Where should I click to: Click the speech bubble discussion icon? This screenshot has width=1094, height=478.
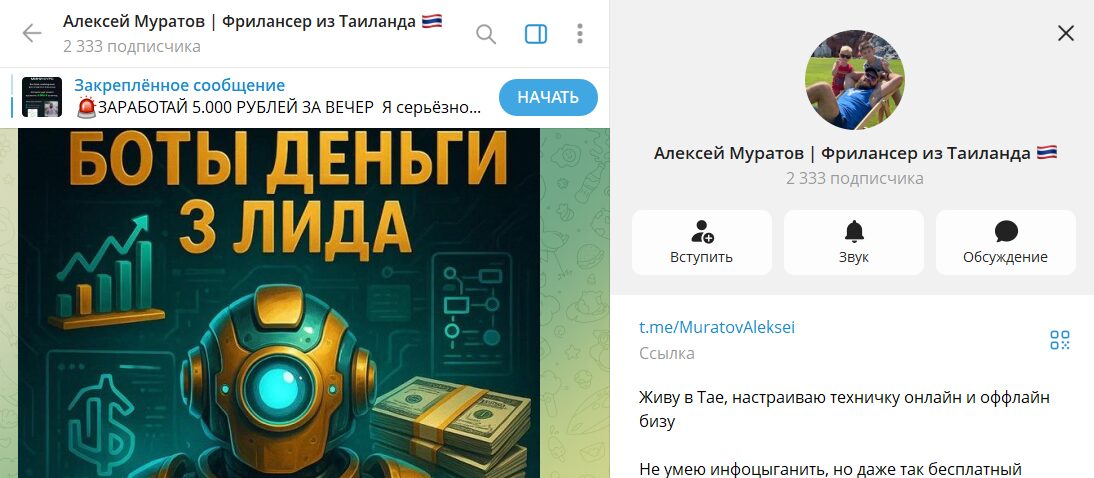(1006, 231)
